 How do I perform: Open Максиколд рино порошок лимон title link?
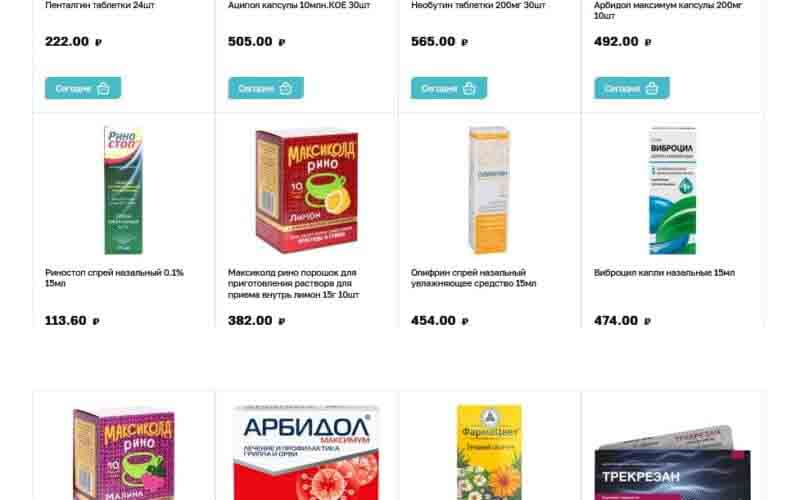pyautogui.click(x=293, y=284)
